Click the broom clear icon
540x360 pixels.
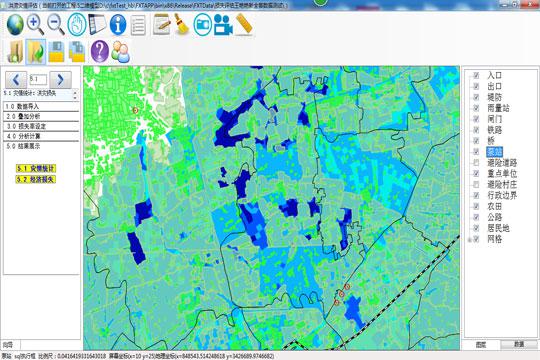coord(181,24)
